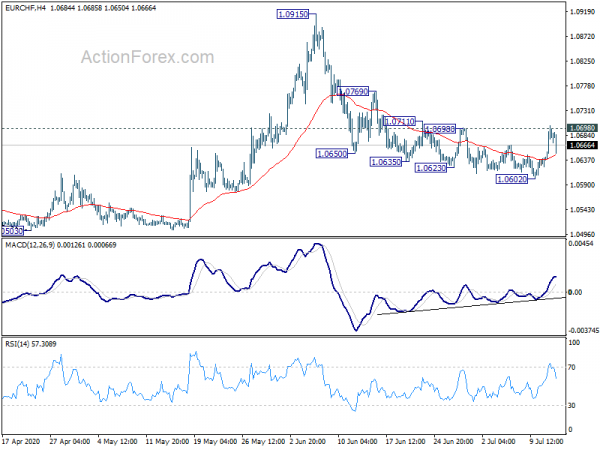
Task: Click the 24 Jun 20:00 date label
Action: 455,442
